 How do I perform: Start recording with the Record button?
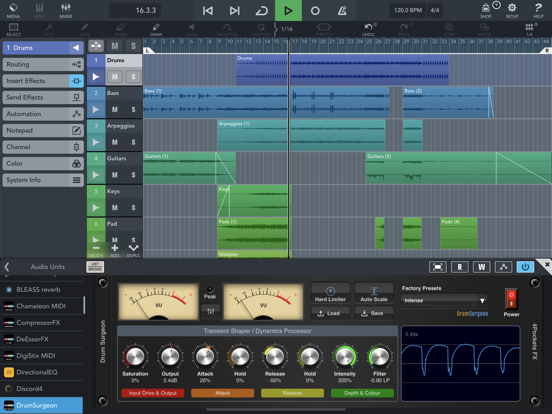point(315,11)
